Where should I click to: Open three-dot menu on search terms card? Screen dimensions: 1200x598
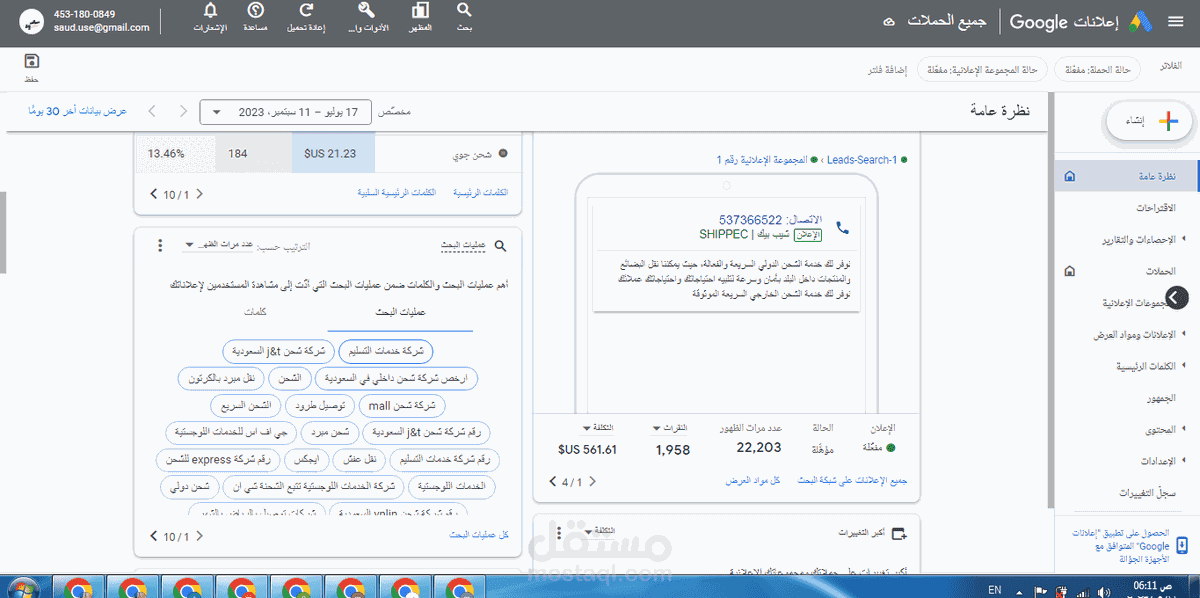(160, 245)
